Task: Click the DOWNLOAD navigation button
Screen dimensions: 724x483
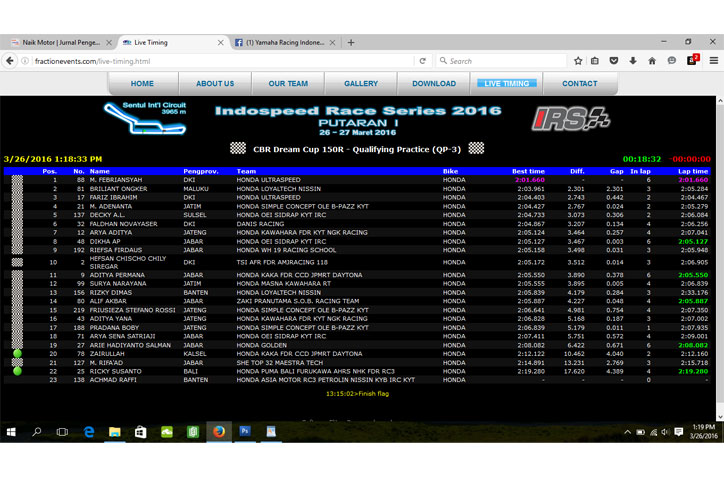Action: [x=434, y=84]
